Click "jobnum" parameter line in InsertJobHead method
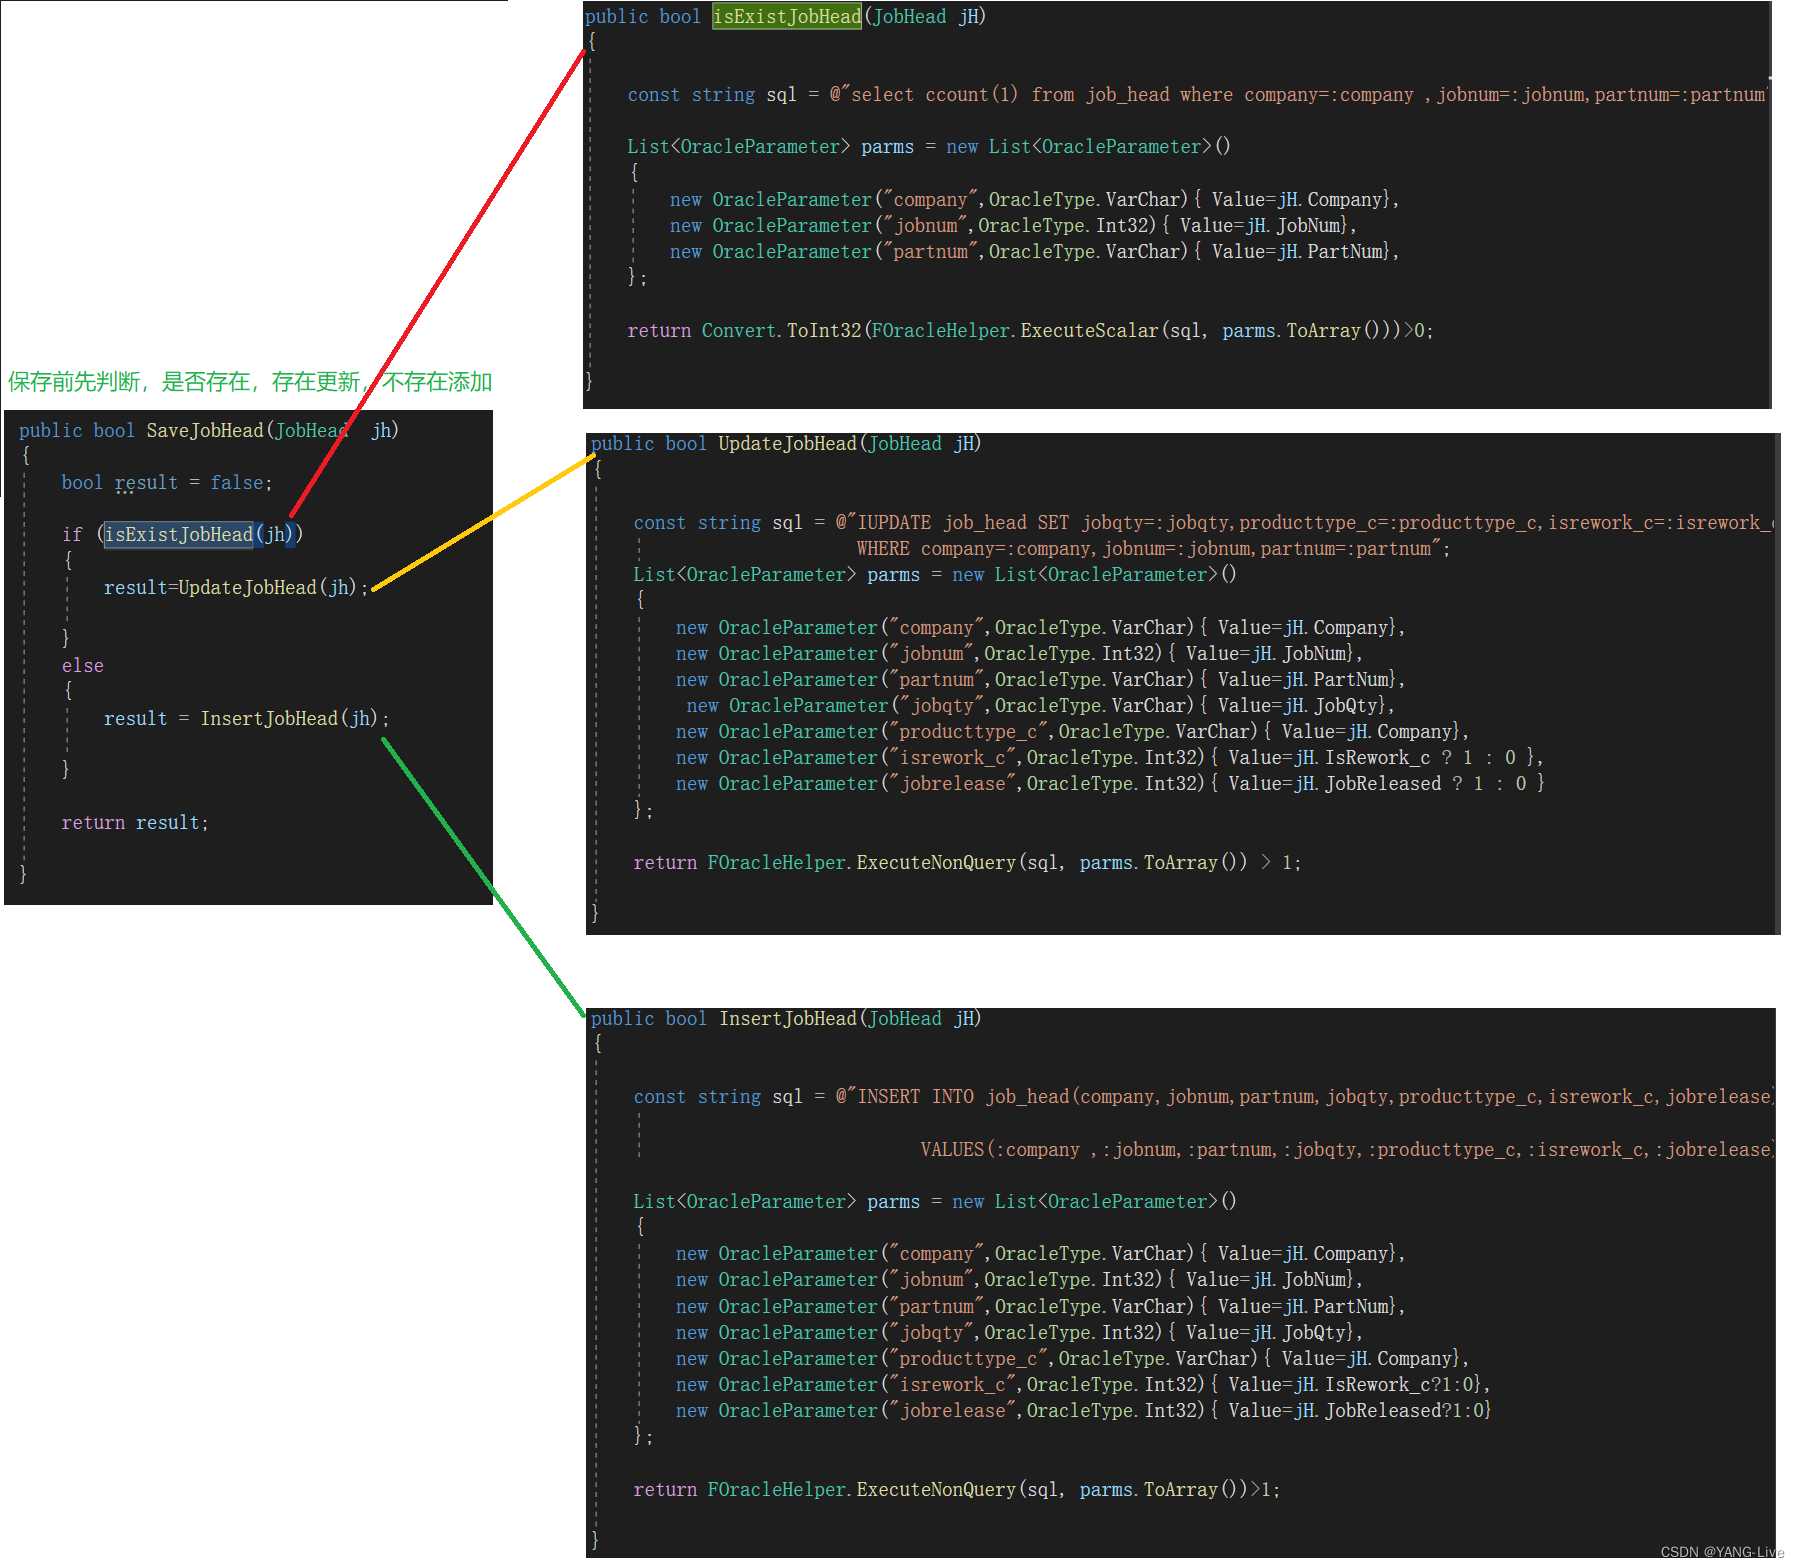 pyautogui.click(x=1019, y=1280)
